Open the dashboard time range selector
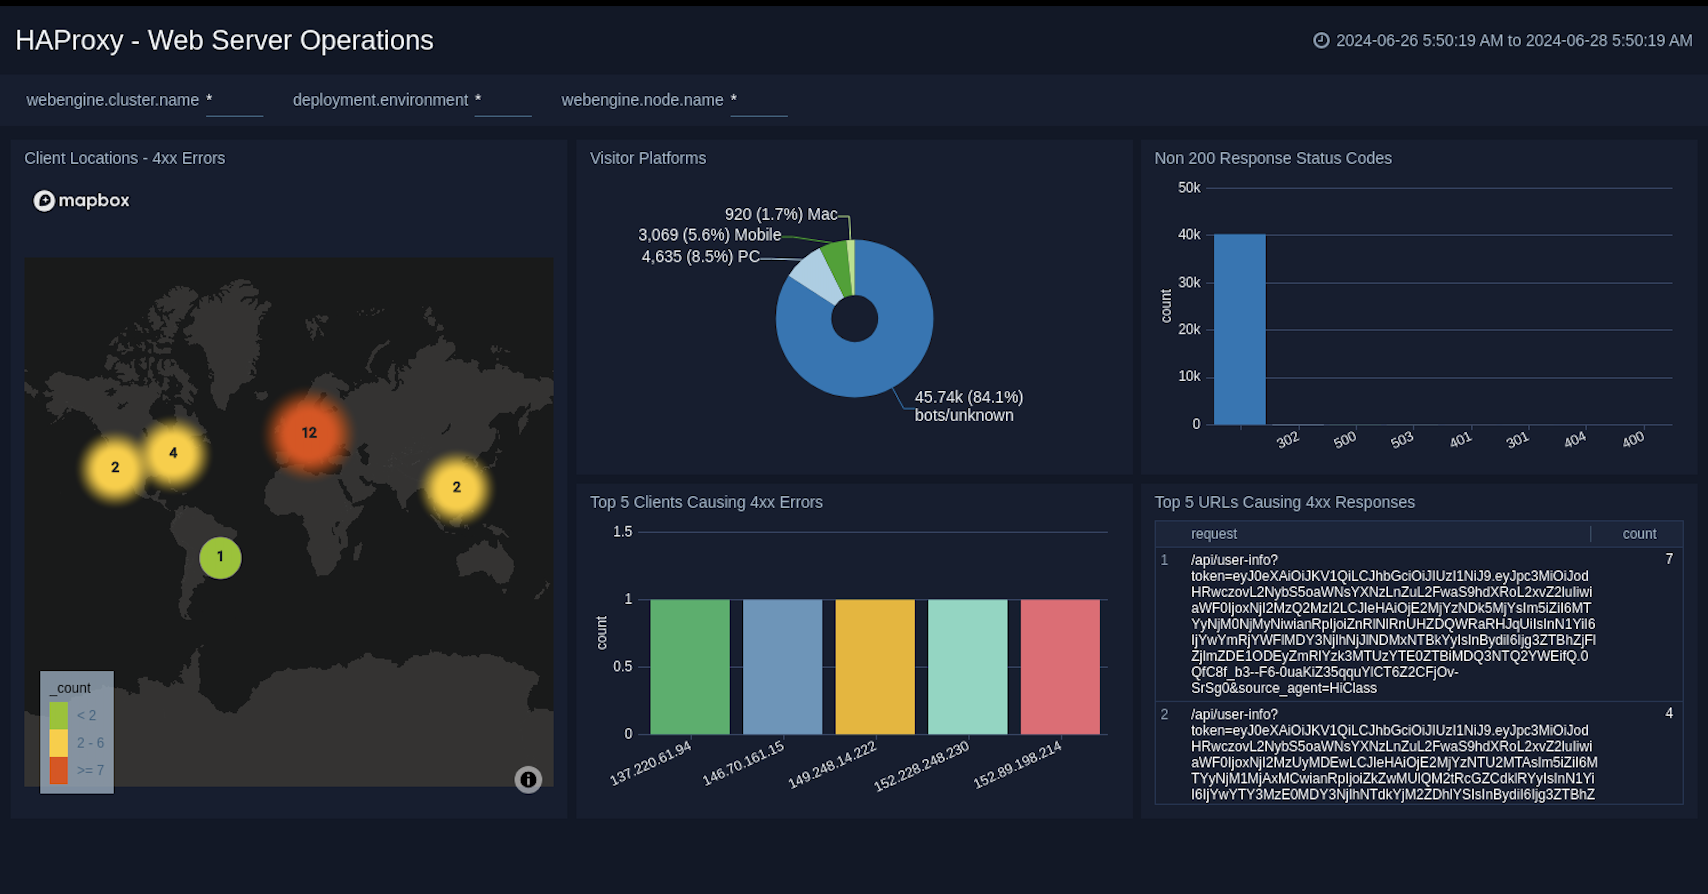The height and width of the screenshot is (894, 1708). point(1503,41)
